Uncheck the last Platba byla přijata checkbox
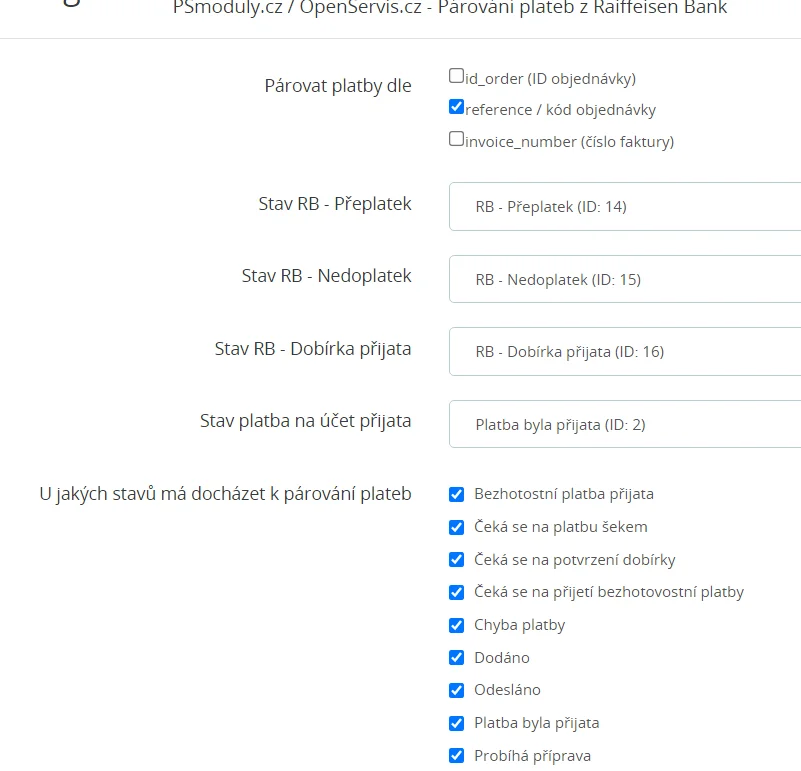Screen dimensions: 801x771 click(x=457, y=723)
